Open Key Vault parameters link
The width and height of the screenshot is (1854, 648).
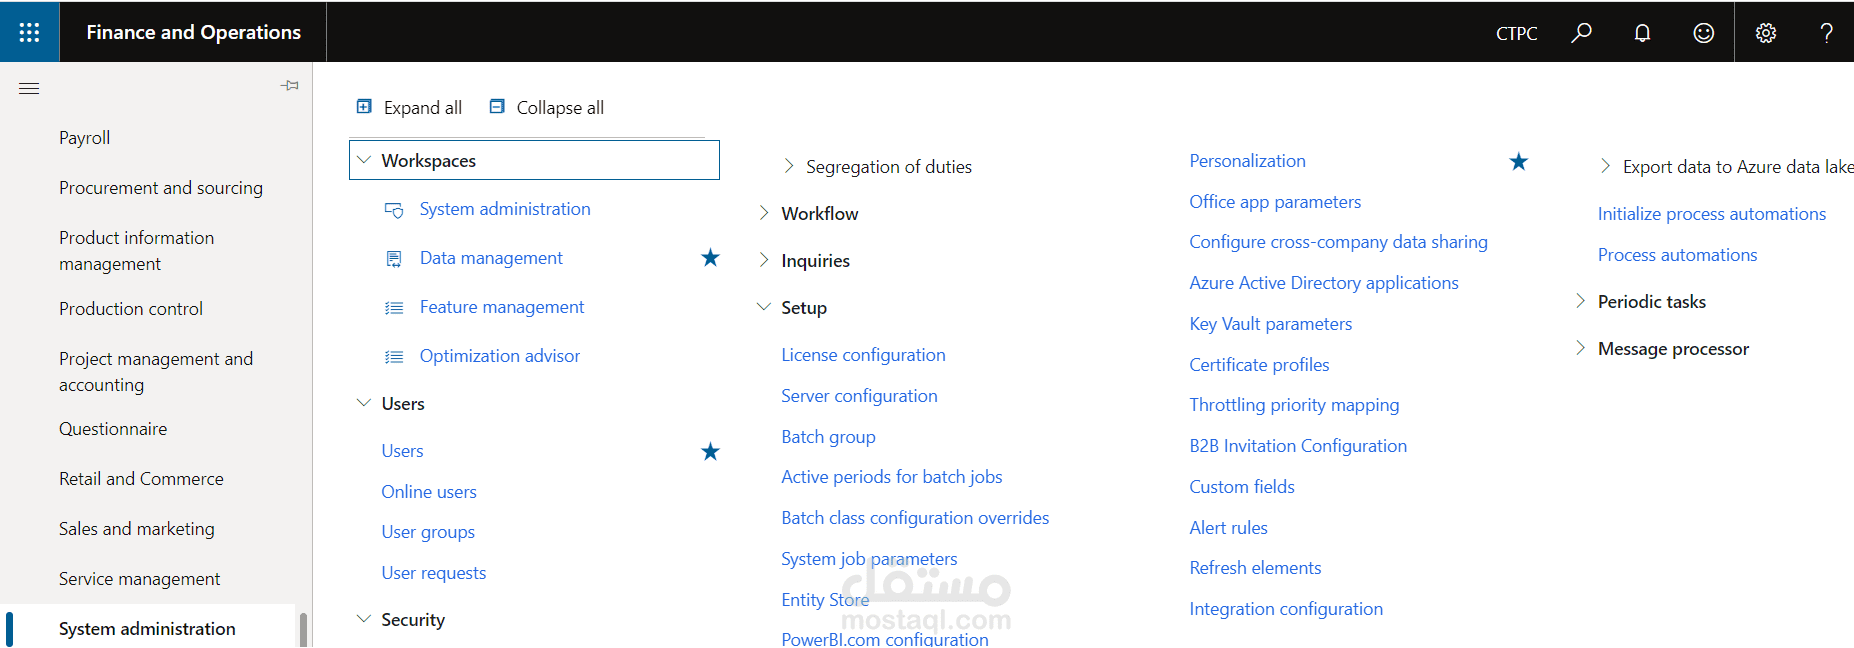(x=1270, y=324)
